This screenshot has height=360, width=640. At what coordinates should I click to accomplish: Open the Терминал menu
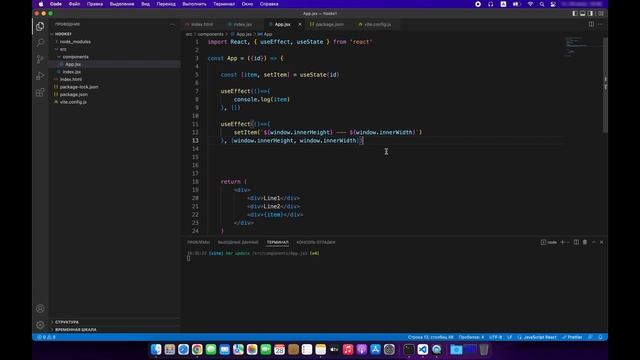[224, 4]
